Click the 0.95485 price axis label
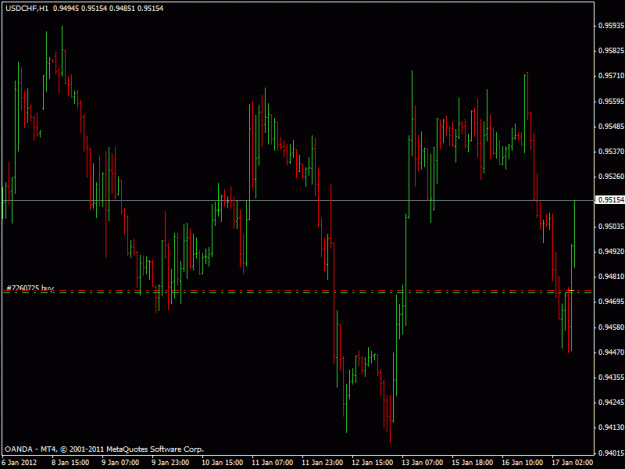The width and height of the screenshot is (625, 469). [x=611, y=126]
